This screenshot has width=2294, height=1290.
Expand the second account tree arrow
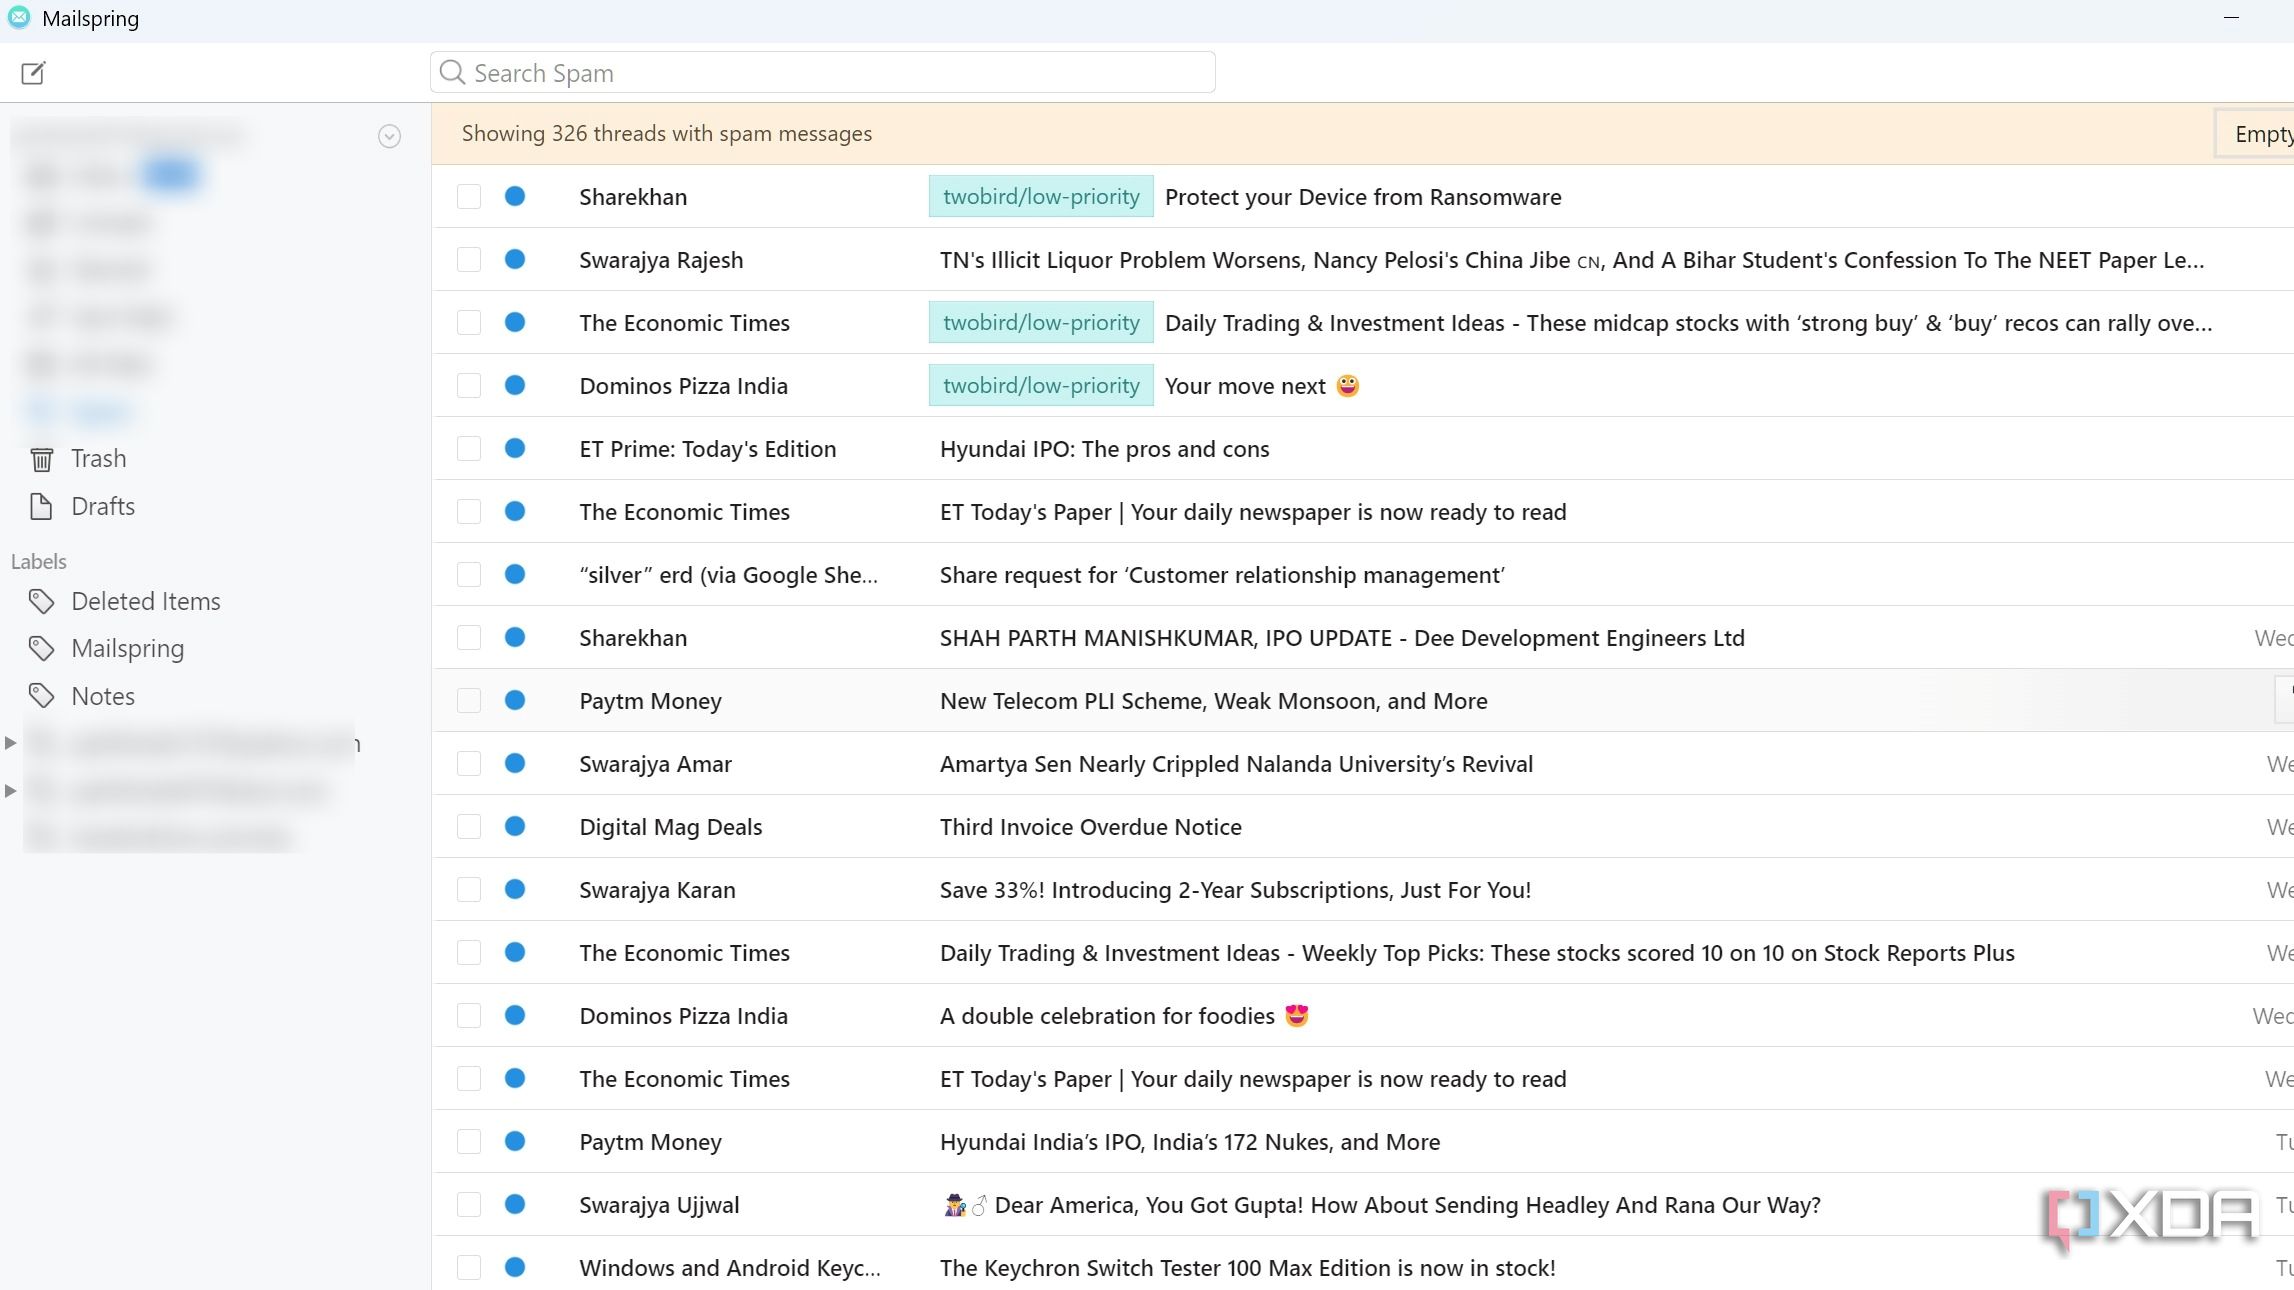click(x=11, y=790)
